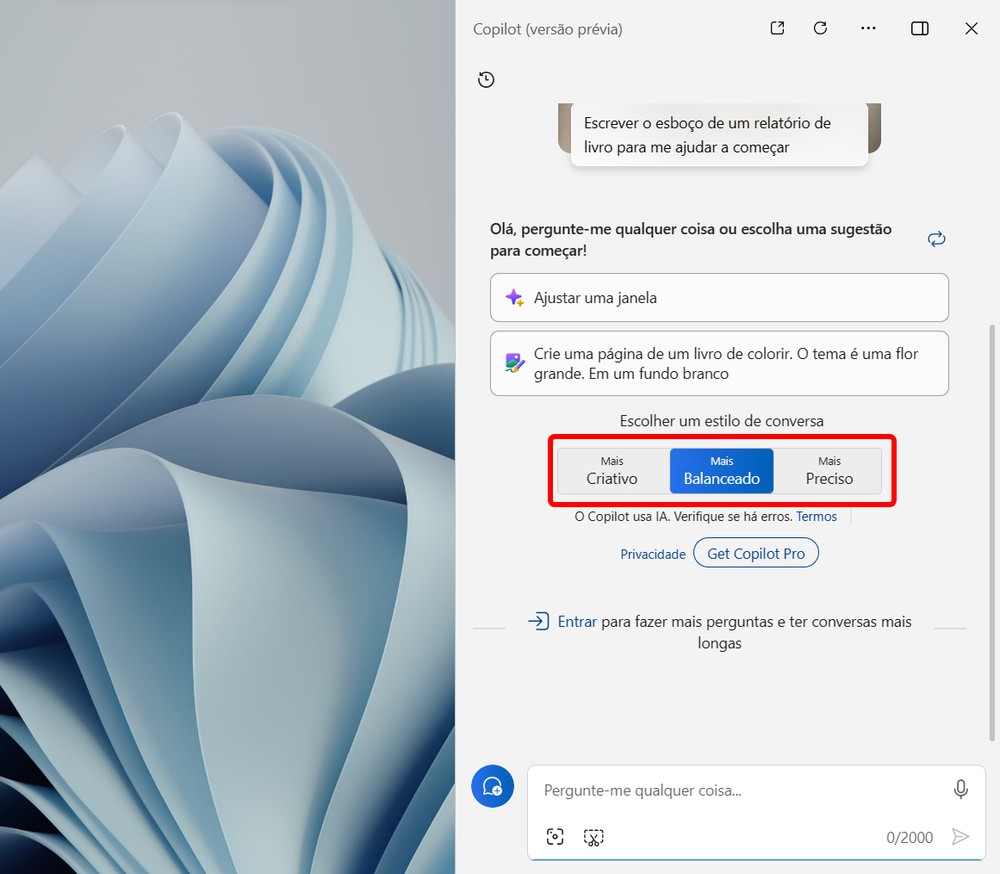This screenshot has width=1000, height=874.
Task: Start a new topic with the blue icon
Action: (492, 787)
